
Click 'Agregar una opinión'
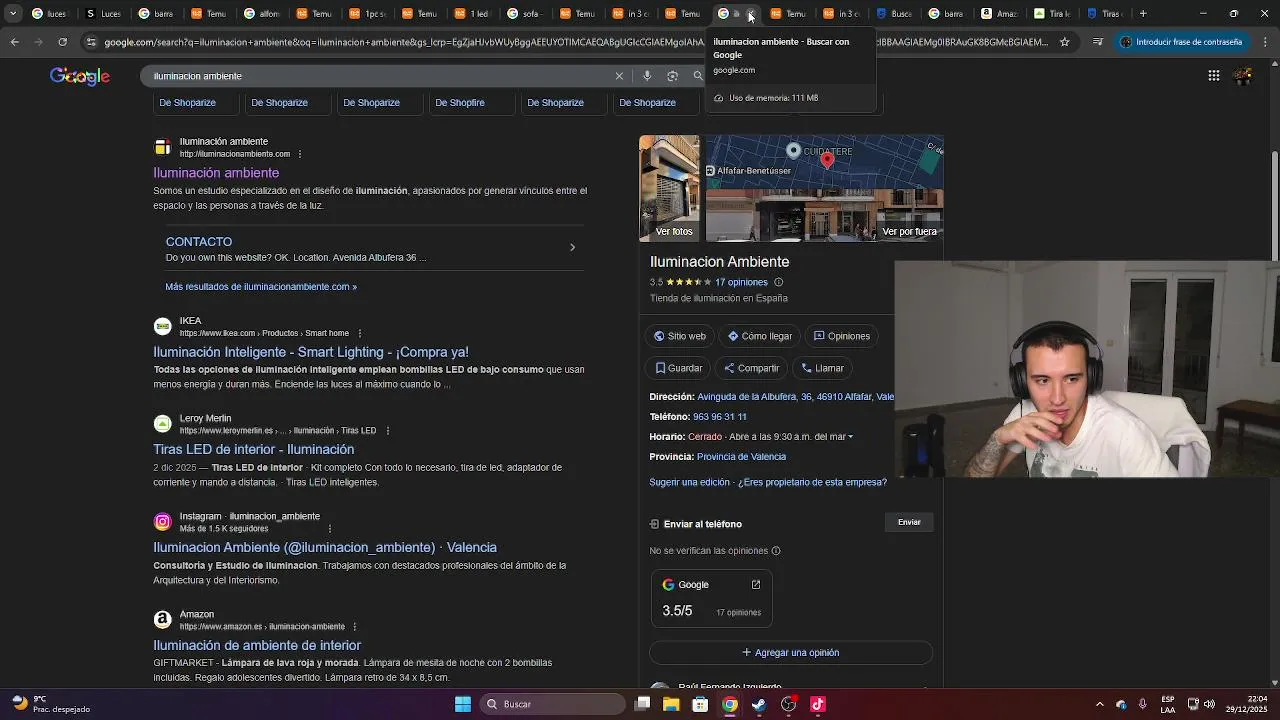pos(791,653)
